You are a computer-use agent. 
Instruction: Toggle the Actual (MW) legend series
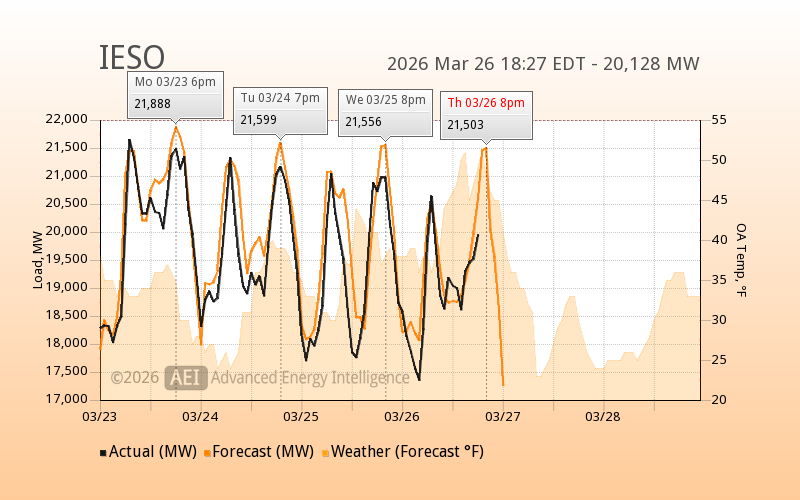pos(150,452)
